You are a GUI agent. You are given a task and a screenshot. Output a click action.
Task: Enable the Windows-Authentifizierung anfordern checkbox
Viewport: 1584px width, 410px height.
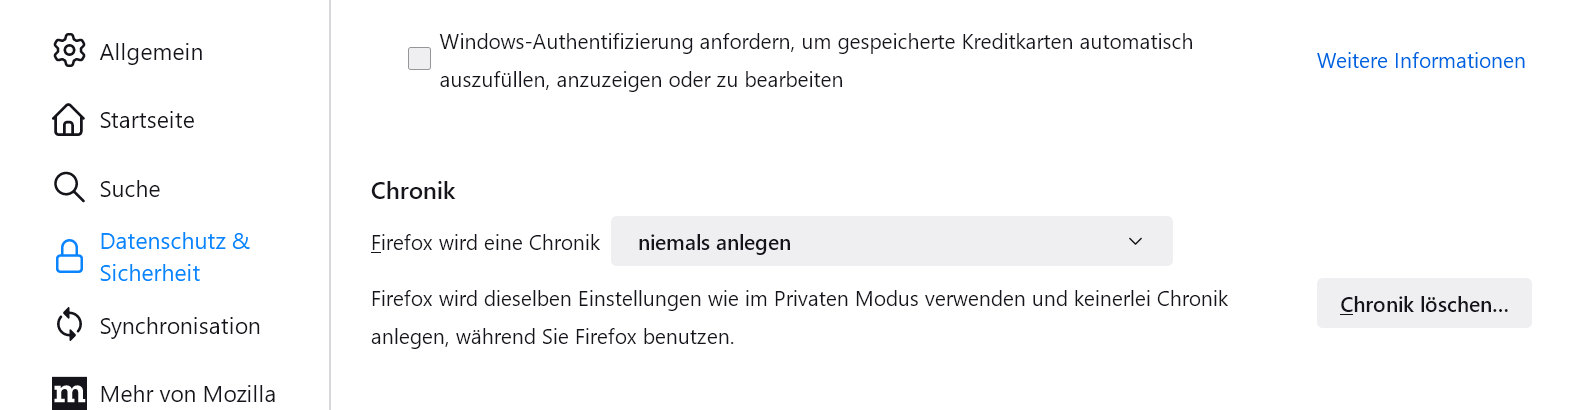(420, 59)
